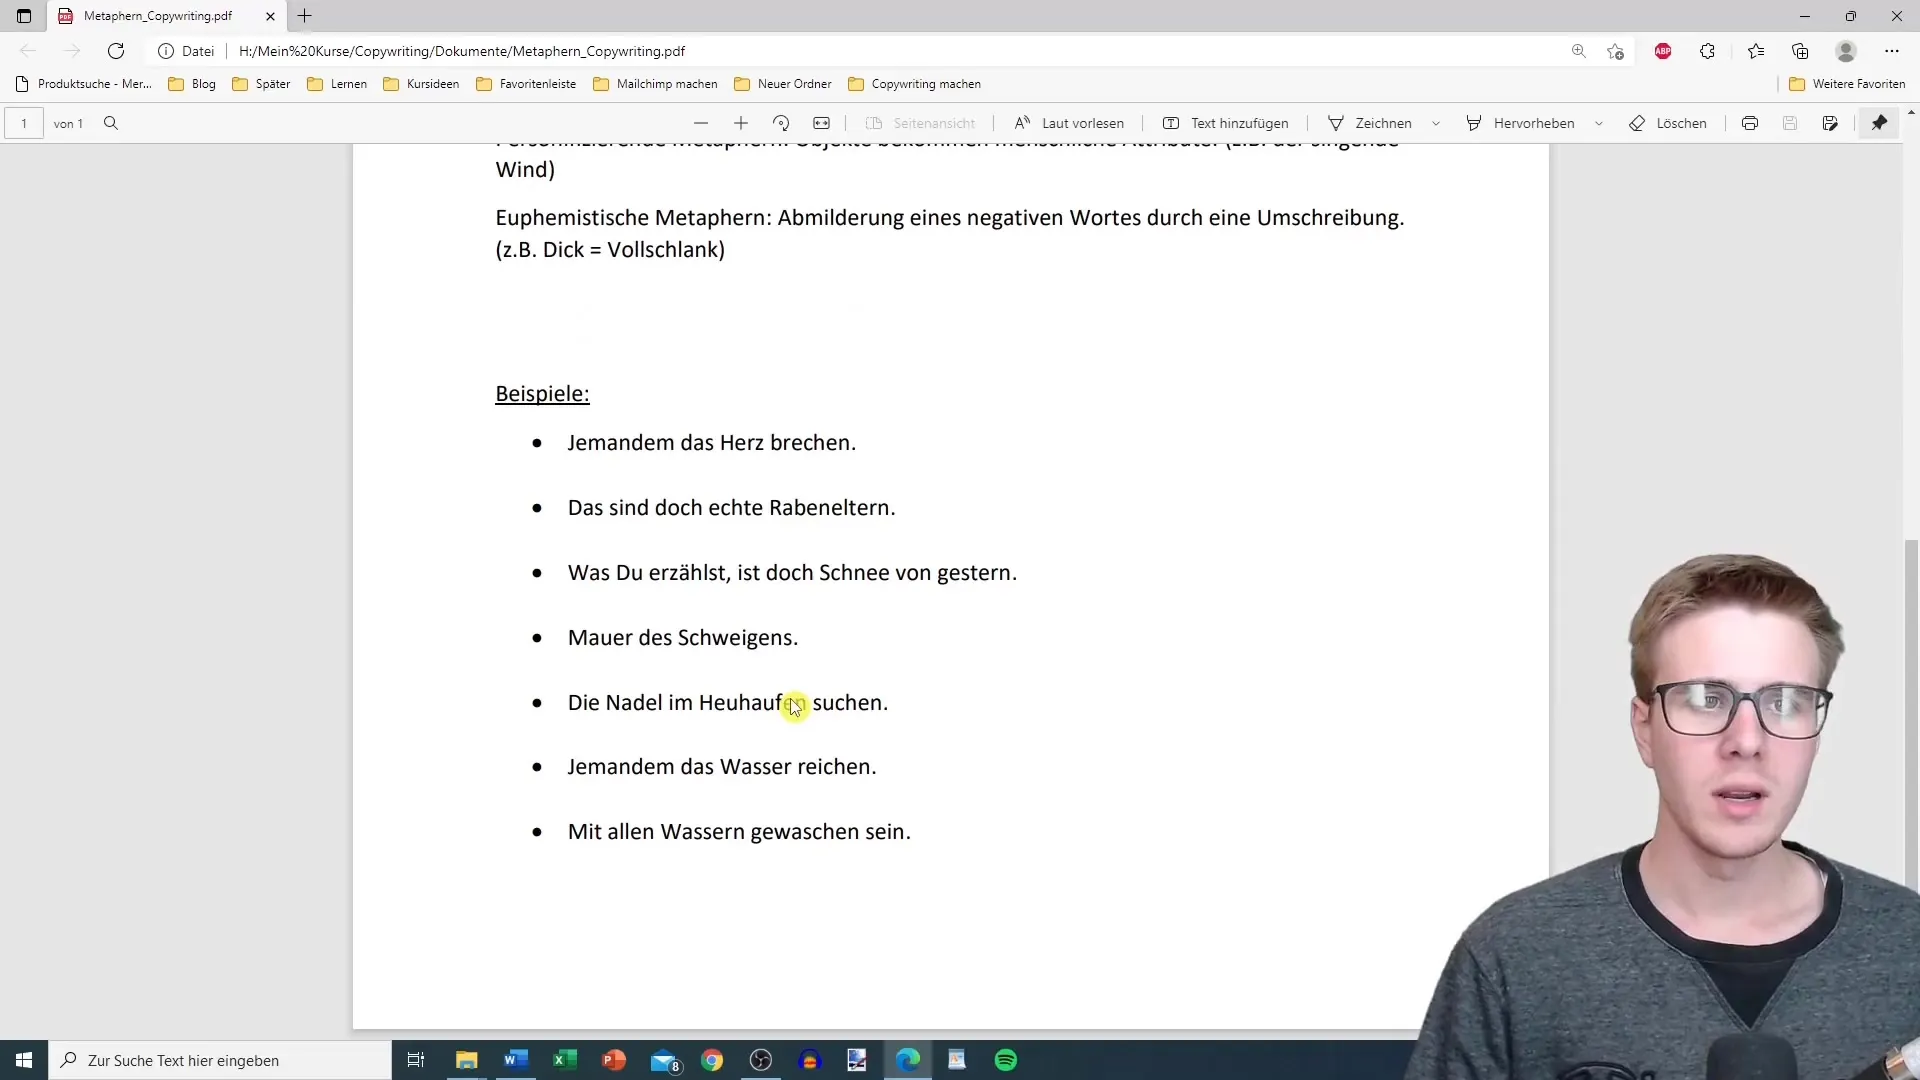Viewport: 1920px width, 1080px height.
Task: Click the Beispiele heading
Action: coord(542,394)
